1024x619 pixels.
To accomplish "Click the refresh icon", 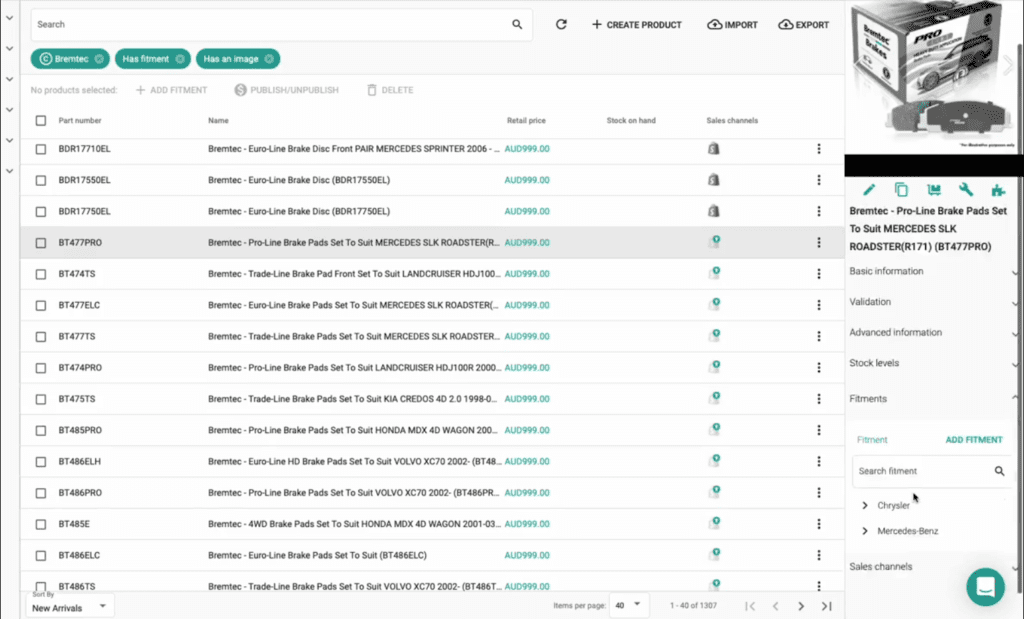I will 561,24.
